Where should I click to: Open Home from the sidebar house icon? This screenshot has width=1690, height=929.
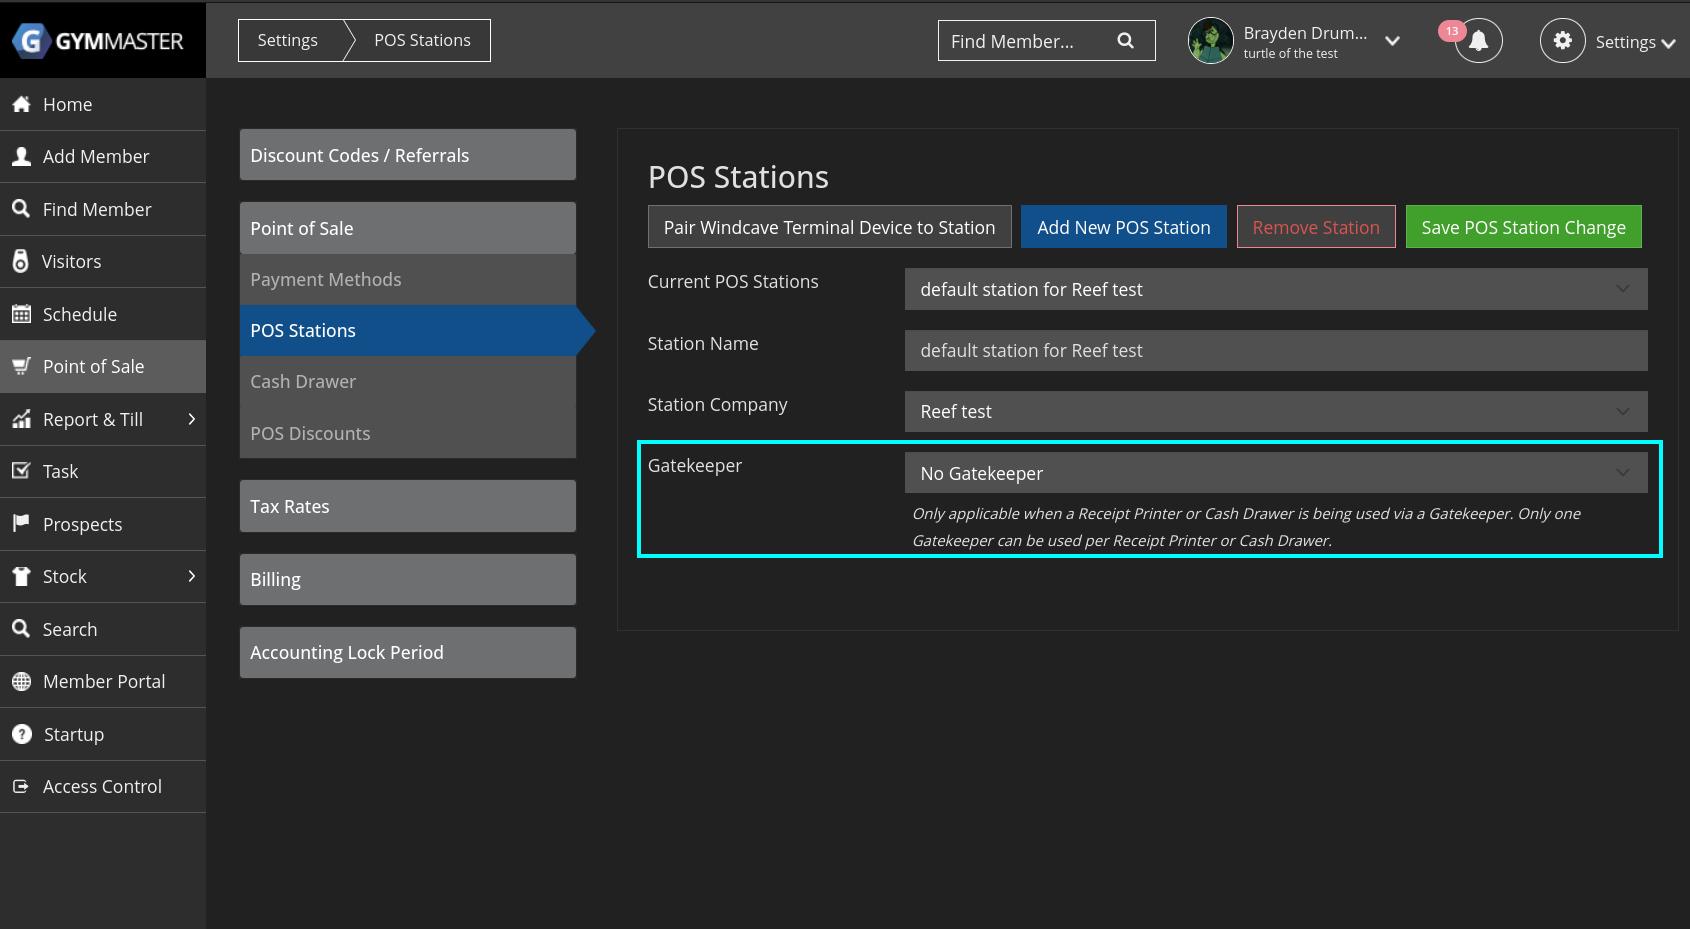(x=21, y=104)
